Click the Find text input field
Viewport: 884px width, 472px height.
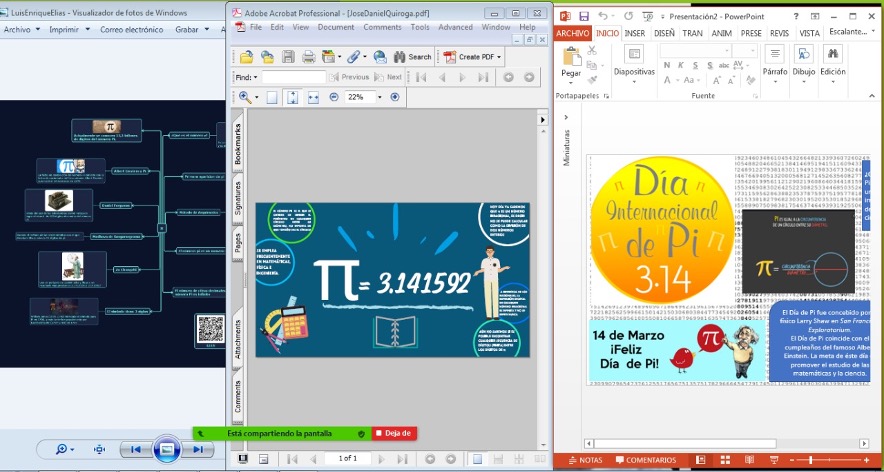point(293,77)
